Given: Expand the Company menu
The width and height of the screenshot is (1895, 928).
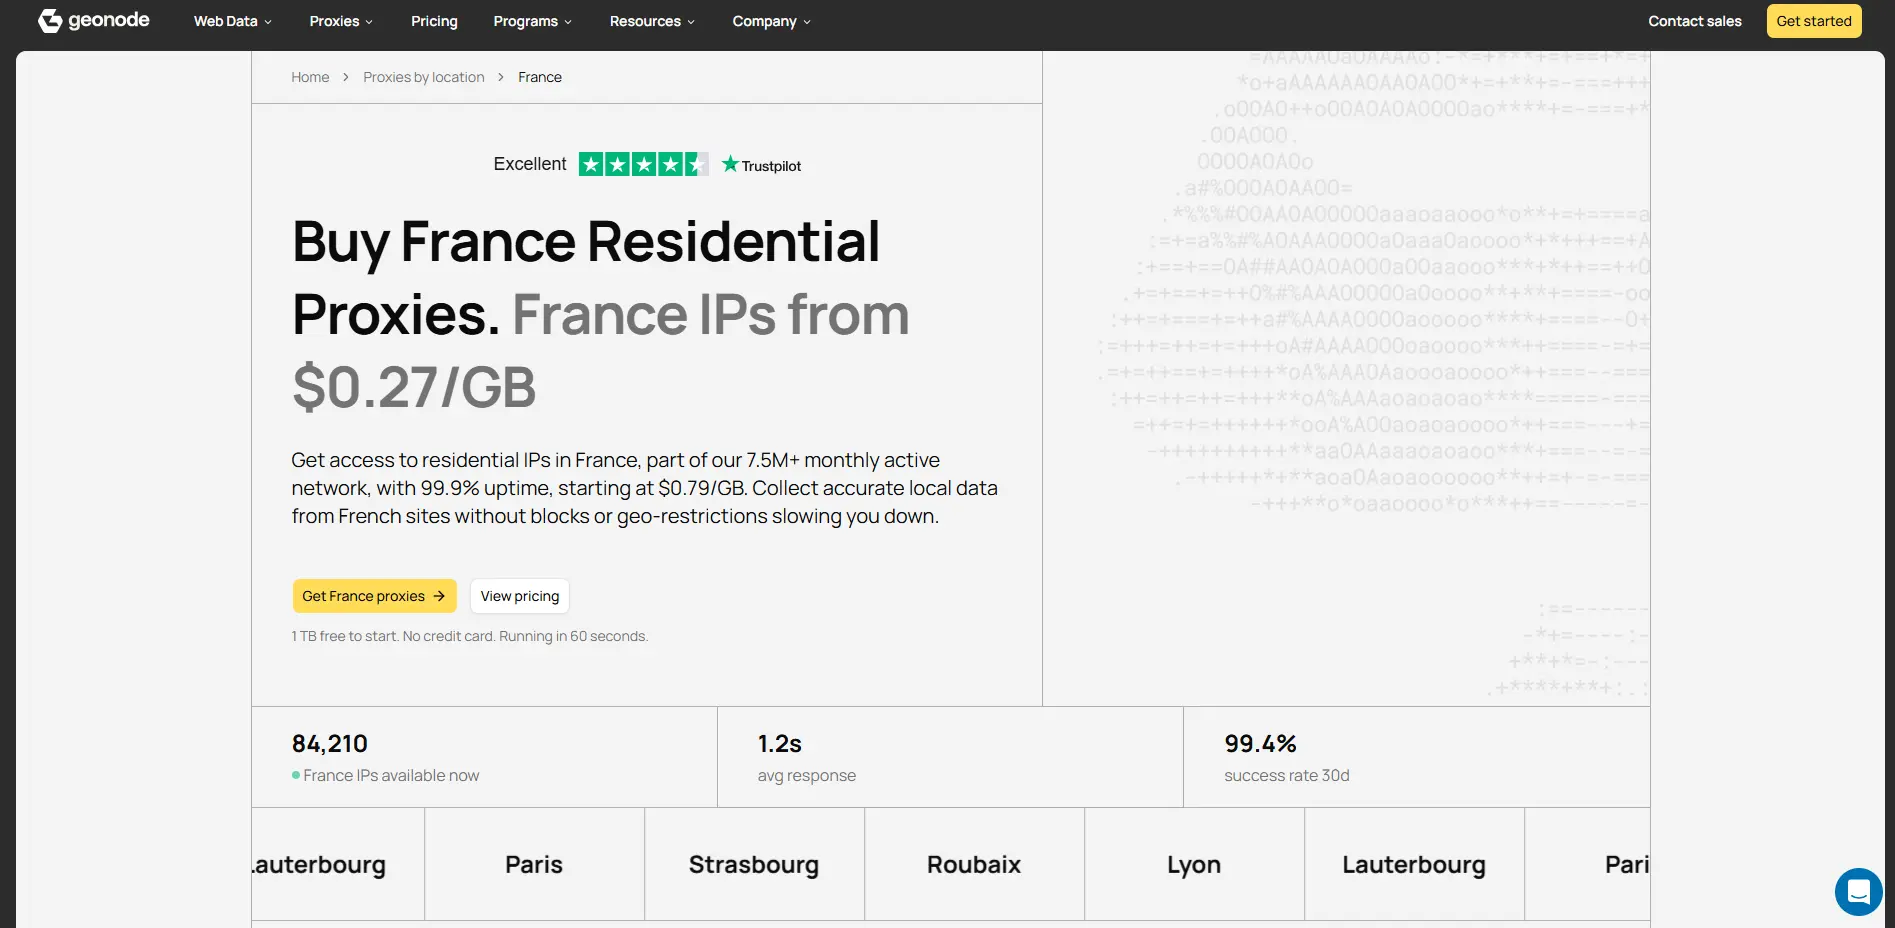Looking at the screenshot, I should [771, 21].
